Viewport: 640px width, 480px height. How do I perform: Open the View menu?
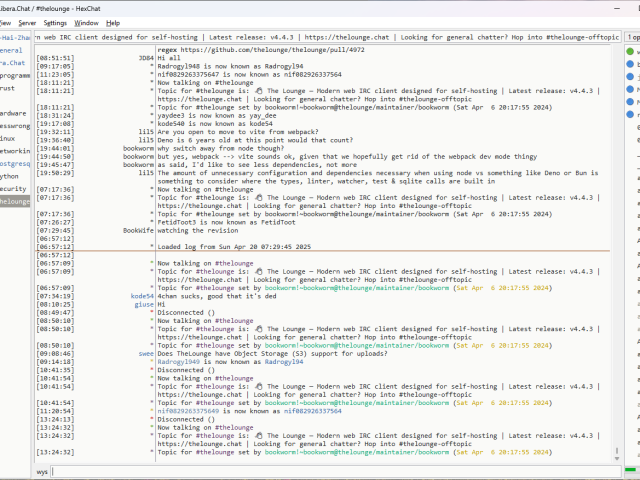point(4,22)
